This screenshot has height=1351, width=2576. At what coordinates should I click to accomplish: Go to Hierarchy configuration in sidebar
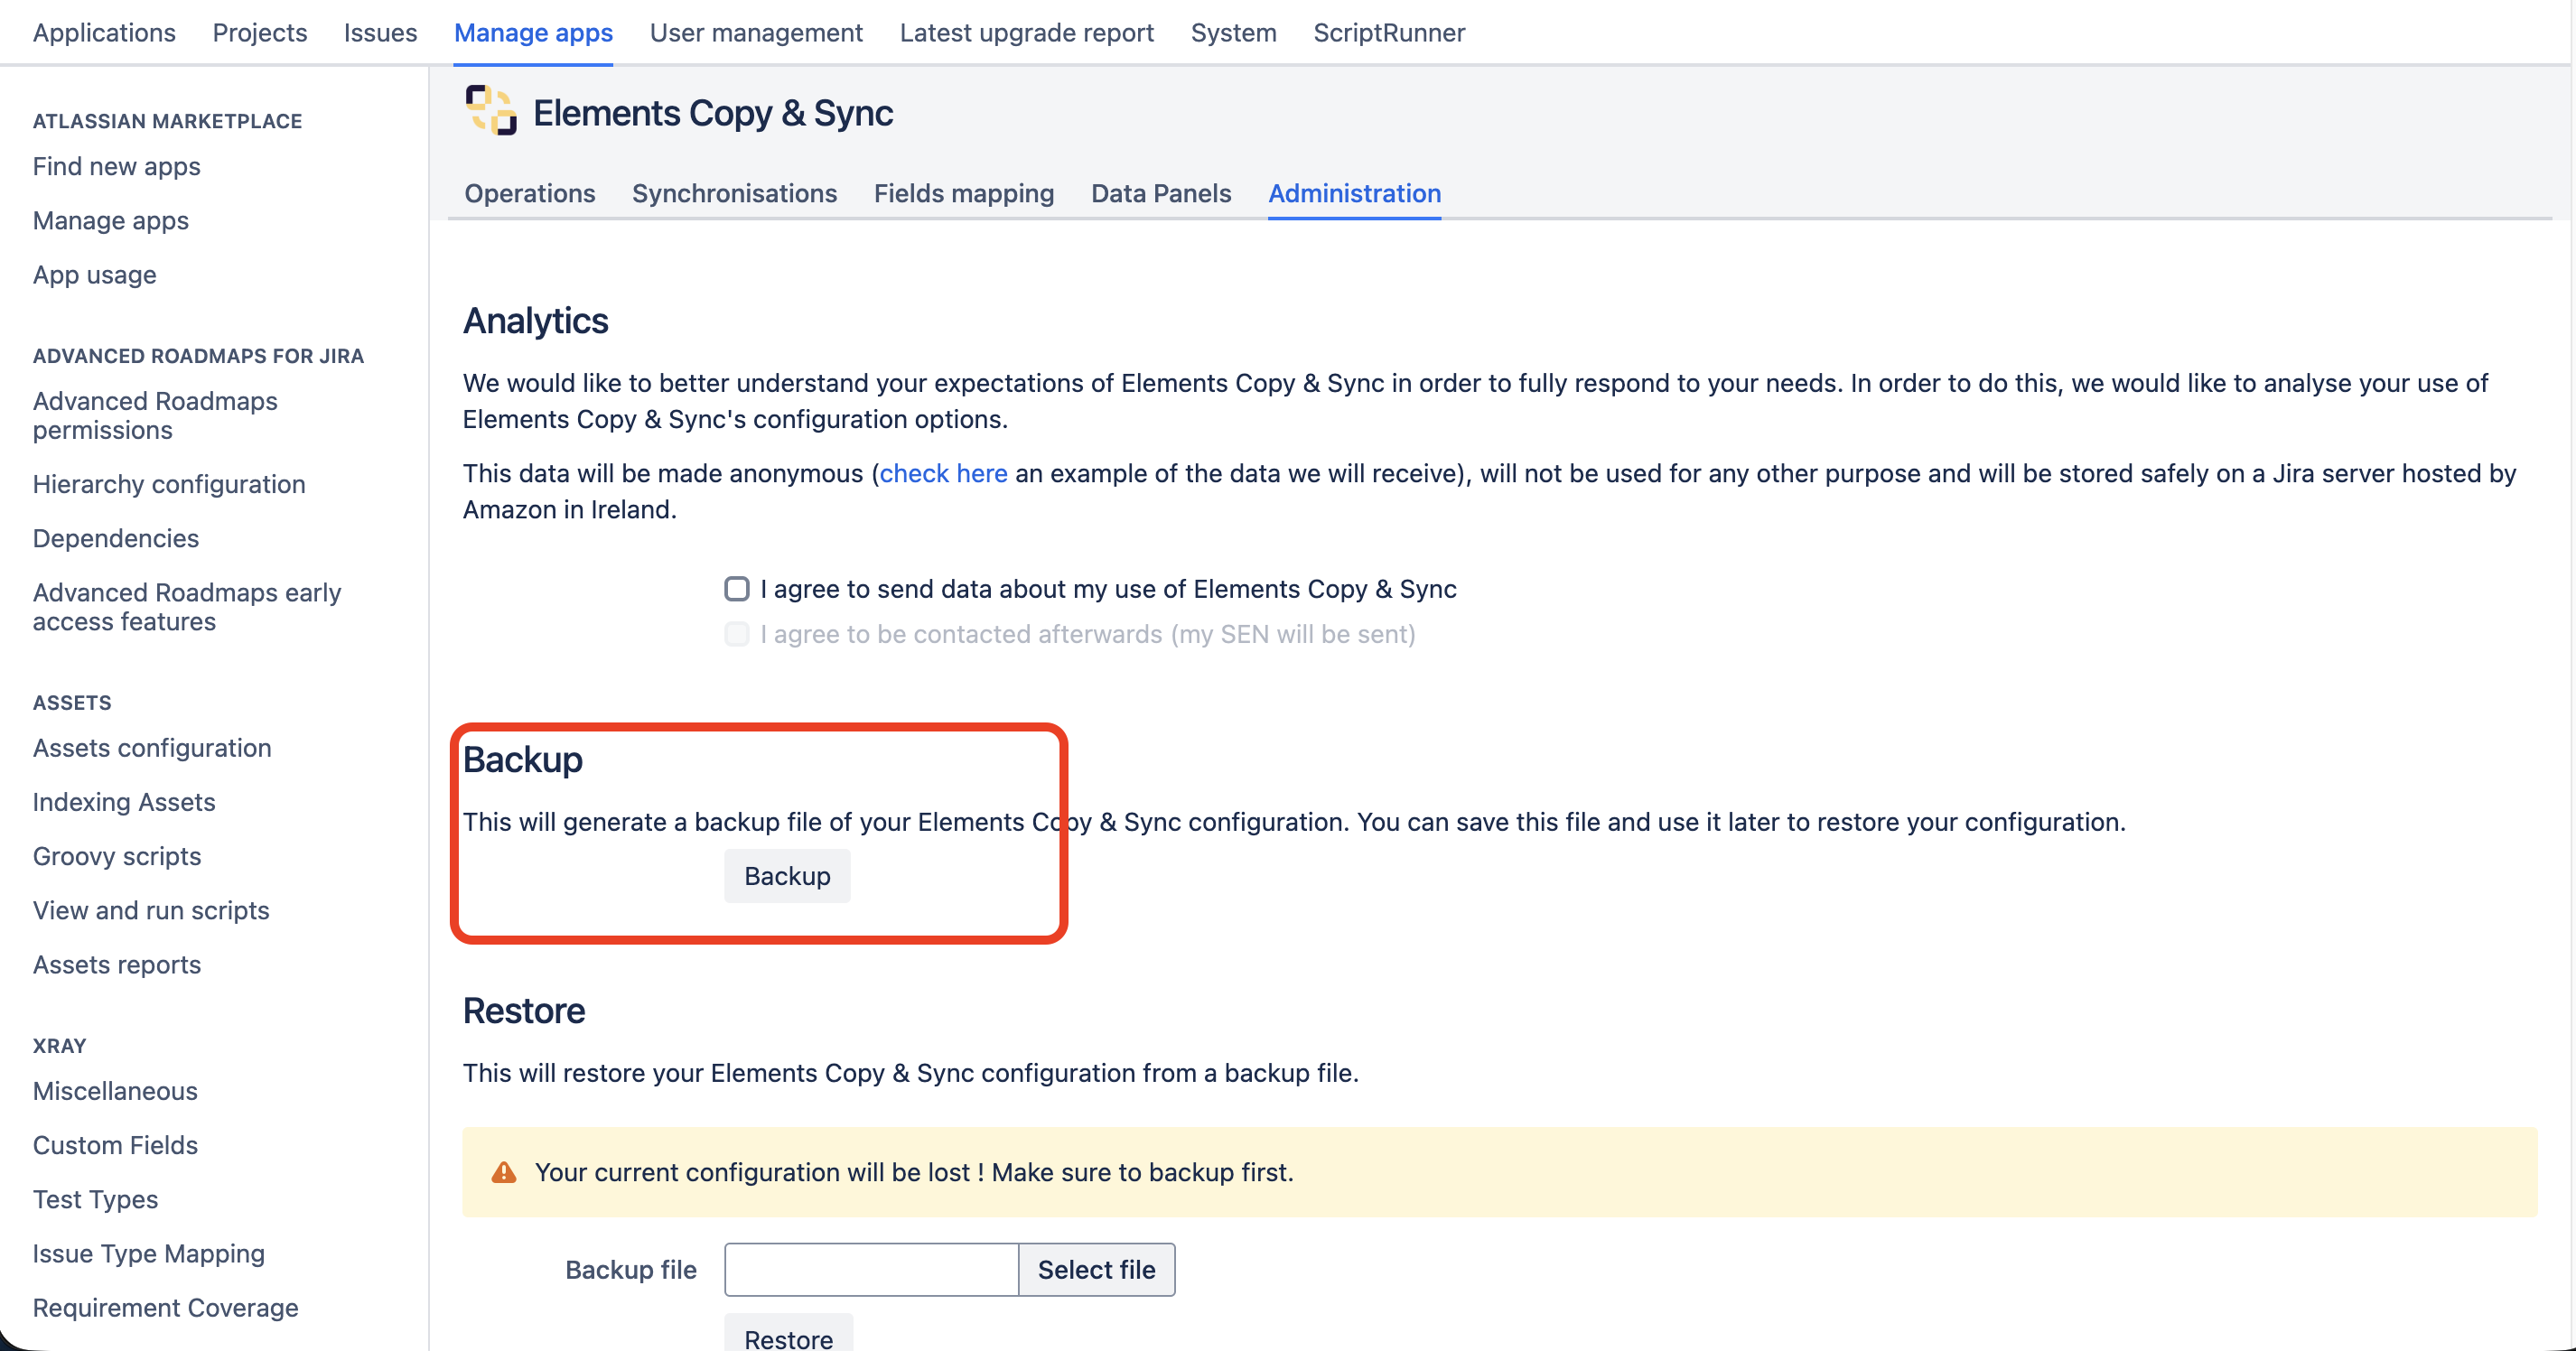coord(169,484)
